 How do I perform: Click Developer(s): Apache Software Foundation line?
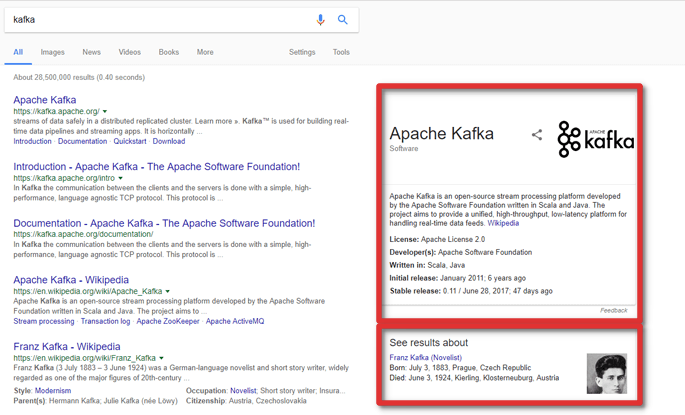click(x=460, y=252)
